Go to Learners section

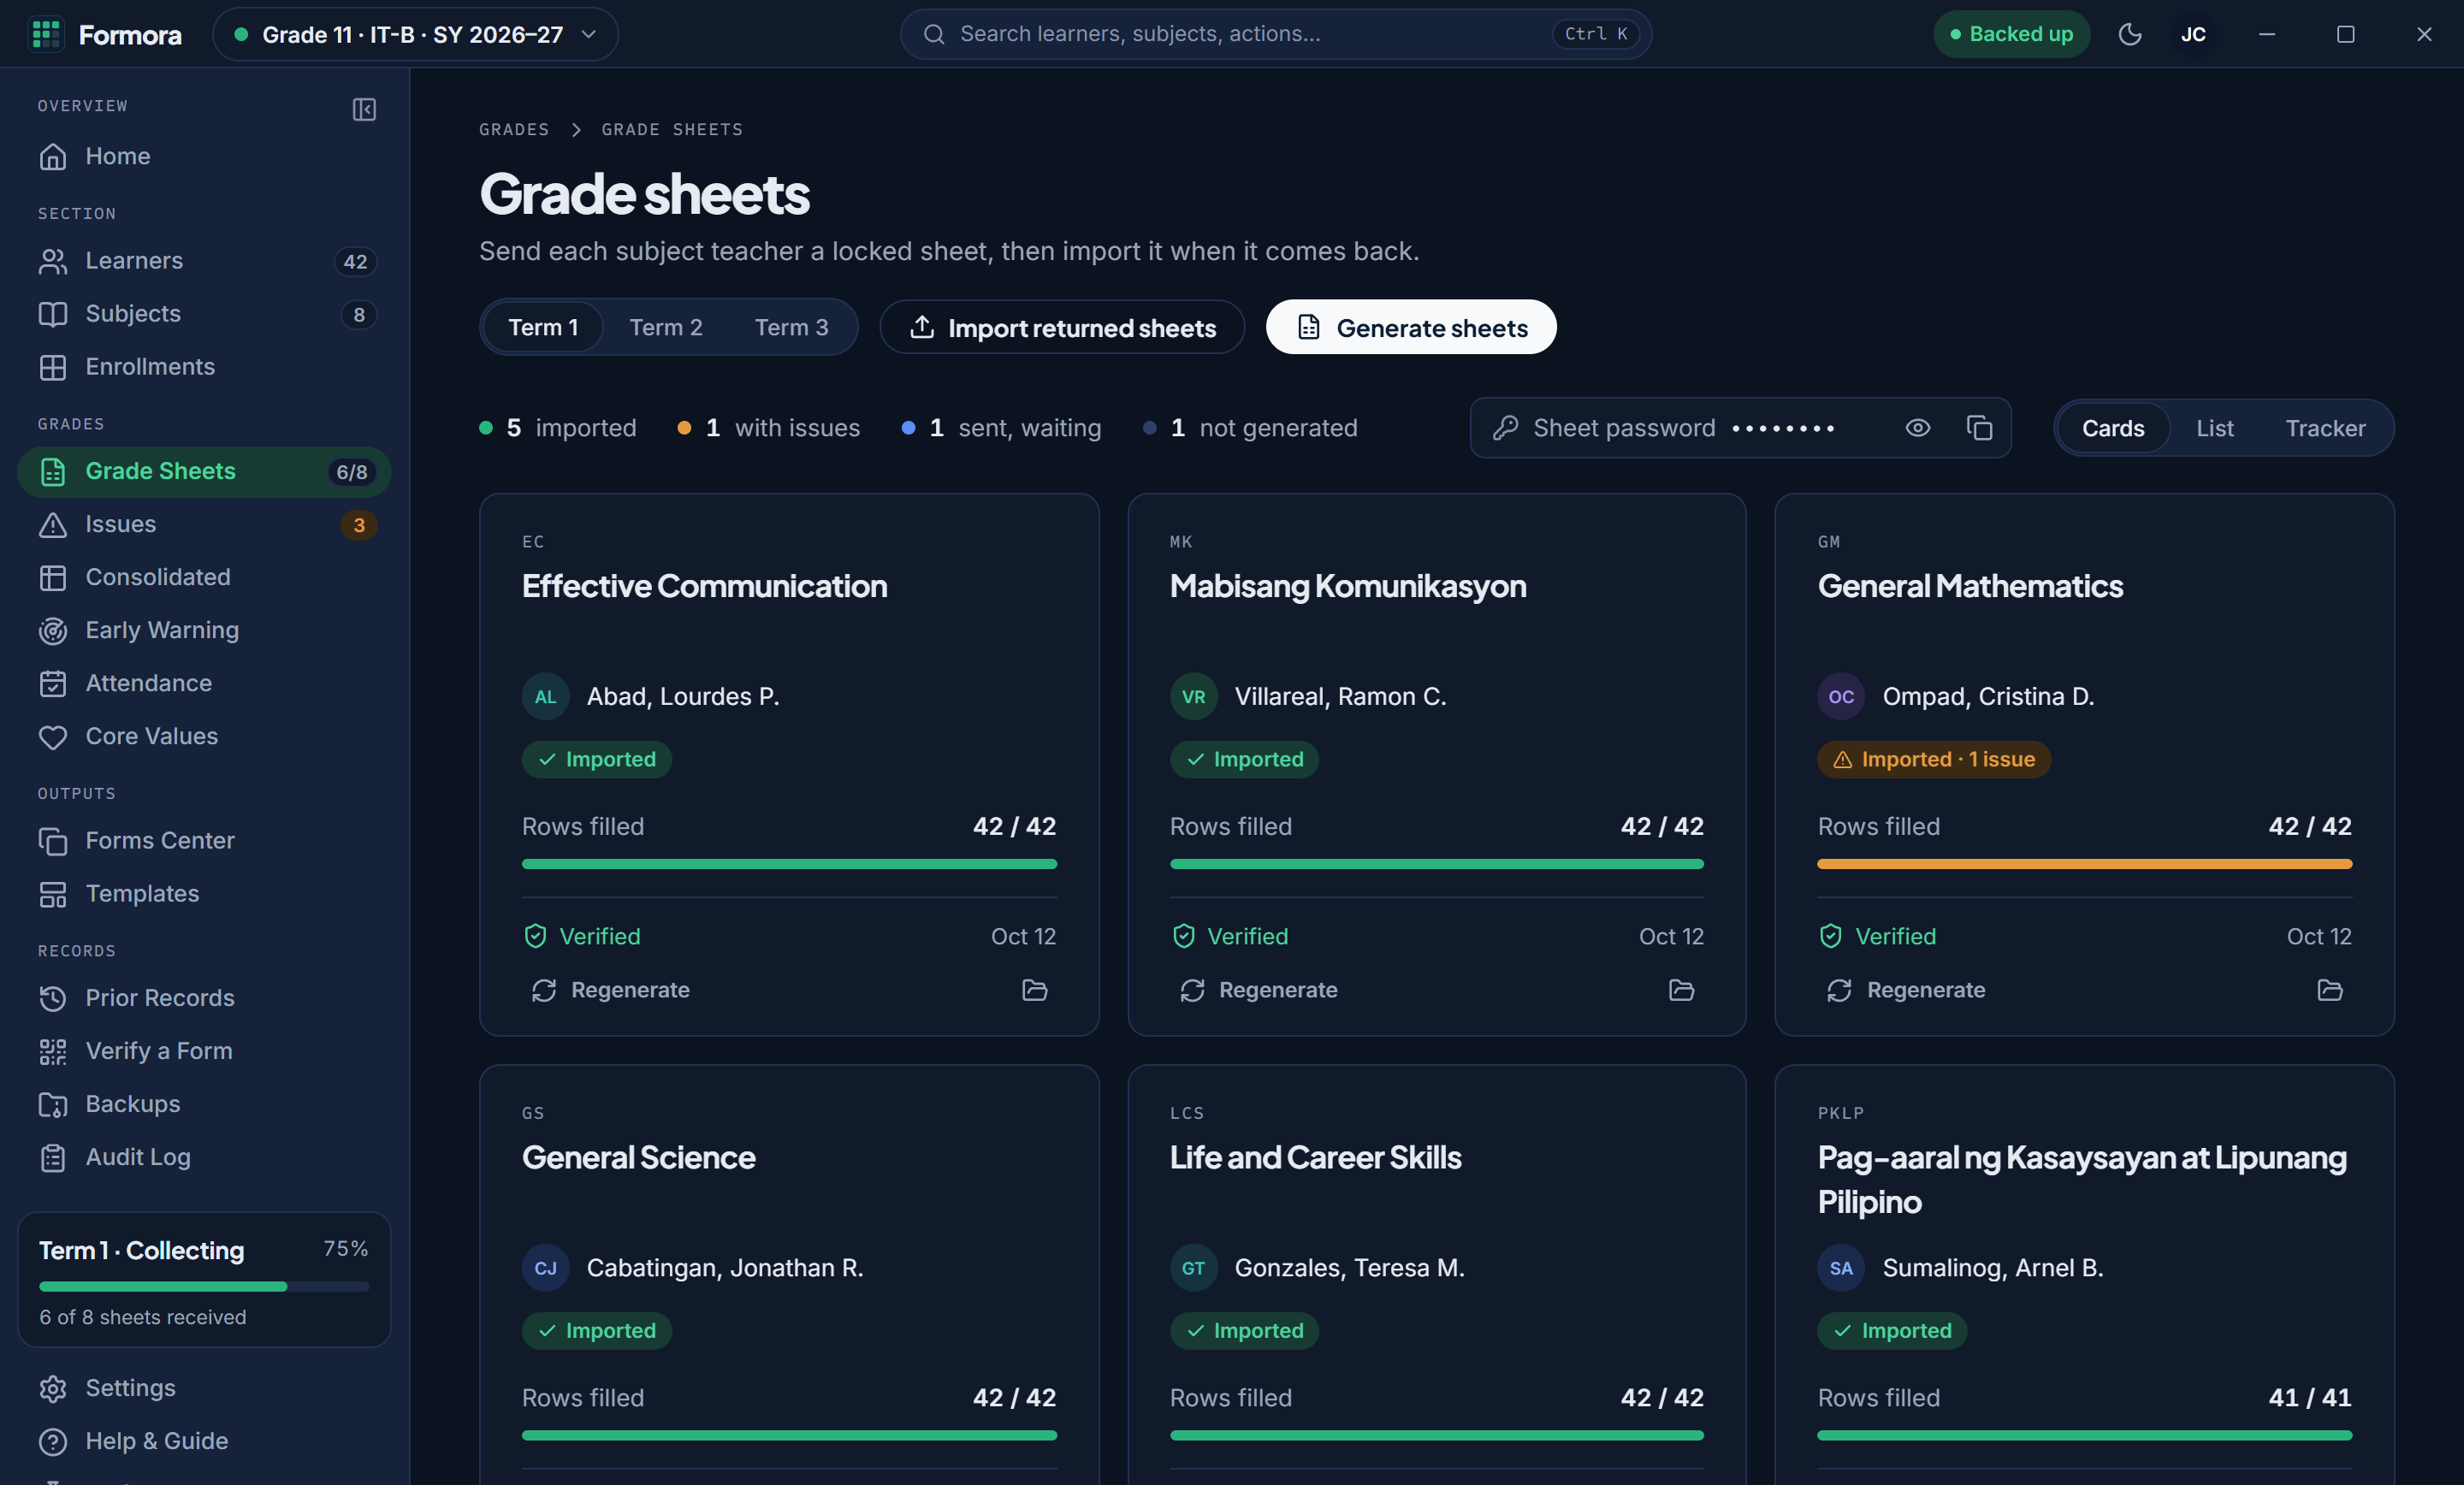point(204,261)
